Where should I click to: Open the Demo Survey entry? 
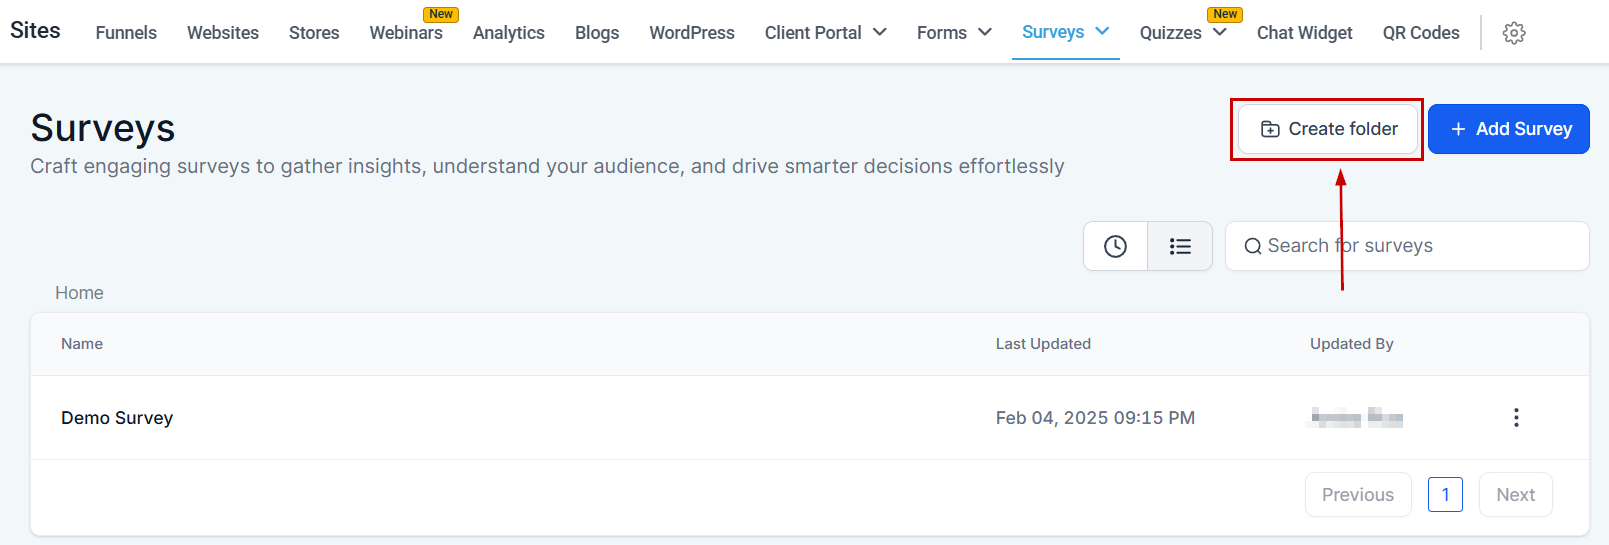click(117, 418)
